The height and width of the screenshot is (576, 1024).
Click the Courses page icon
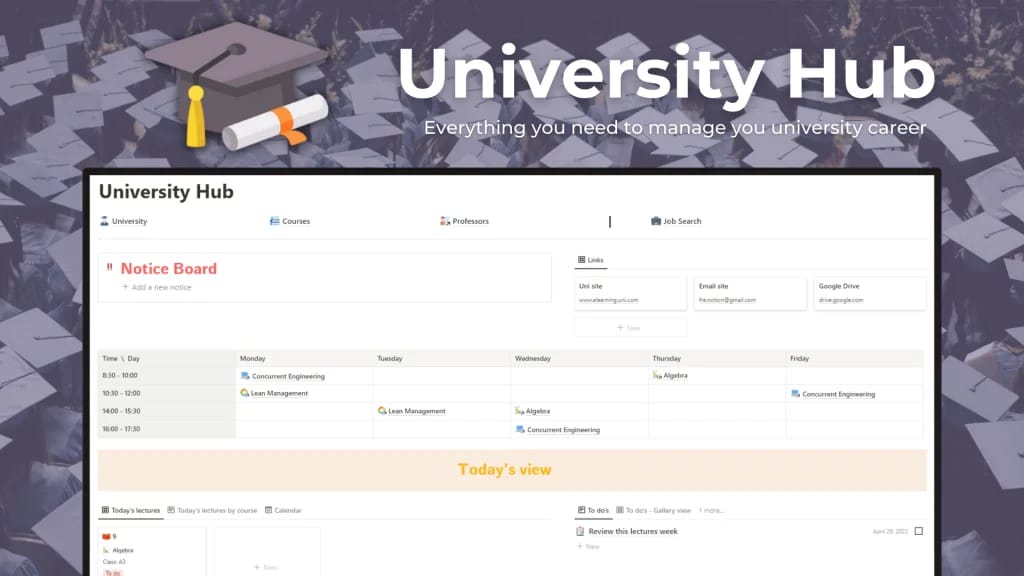[275, 221]
